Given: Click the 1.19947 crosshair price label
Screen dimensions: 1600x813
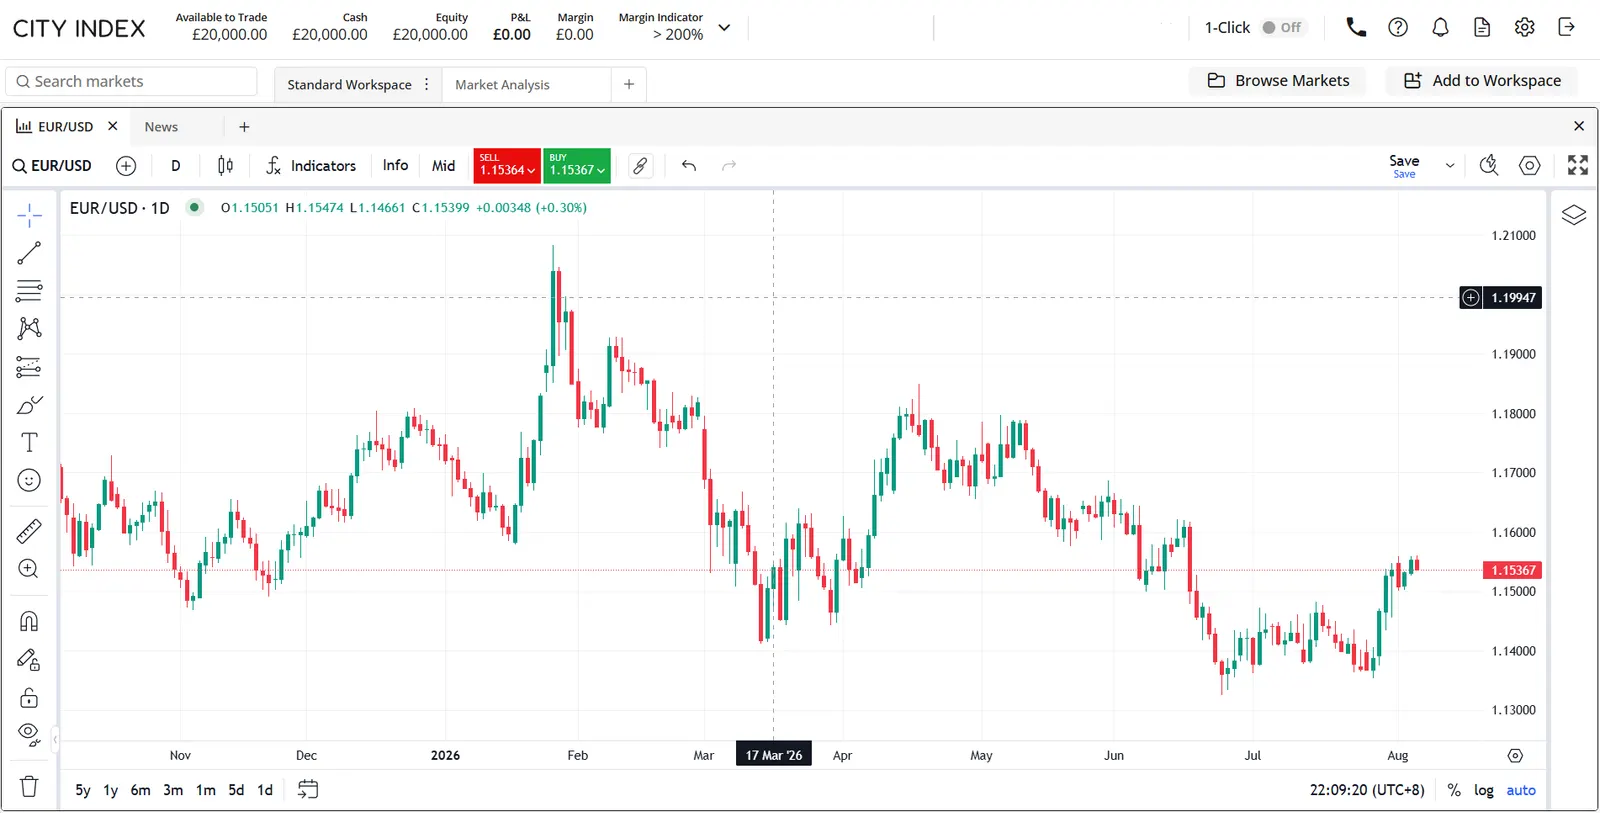Looking at the screenshot, I should (x=1512, y=298).
